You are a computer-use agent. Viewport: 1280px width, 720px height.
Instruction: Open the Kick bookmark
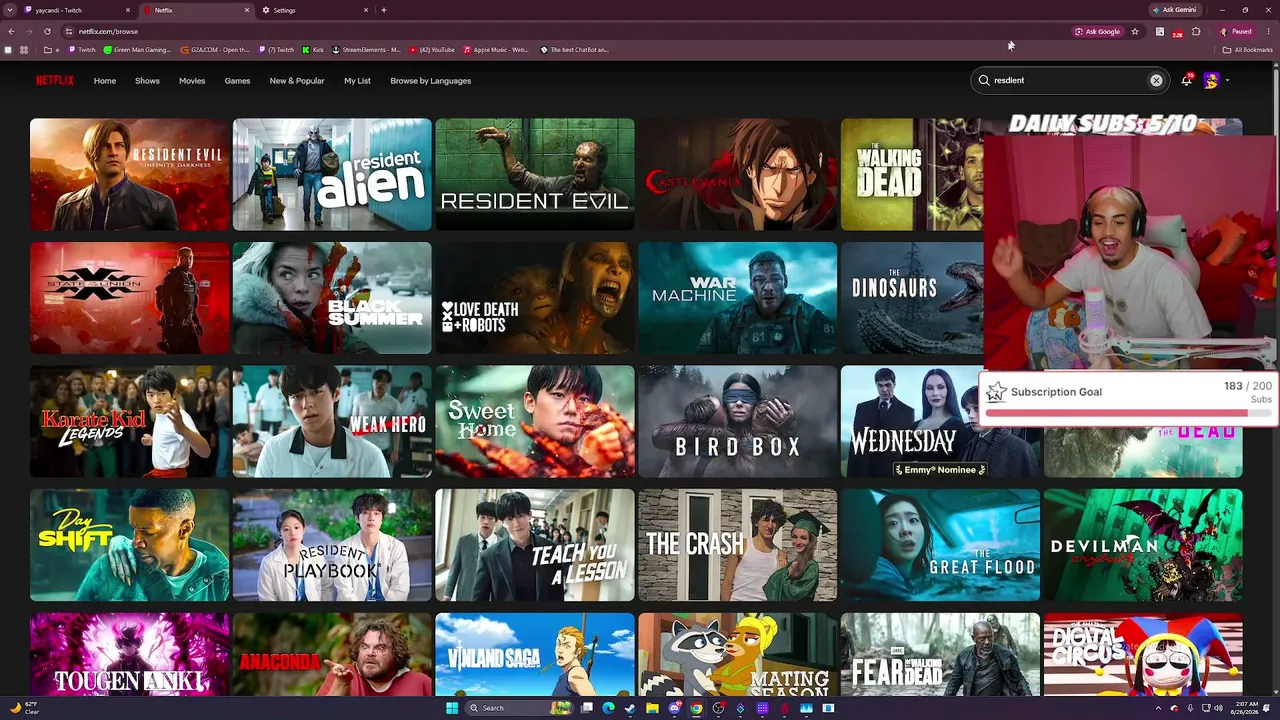pos(314,50)
